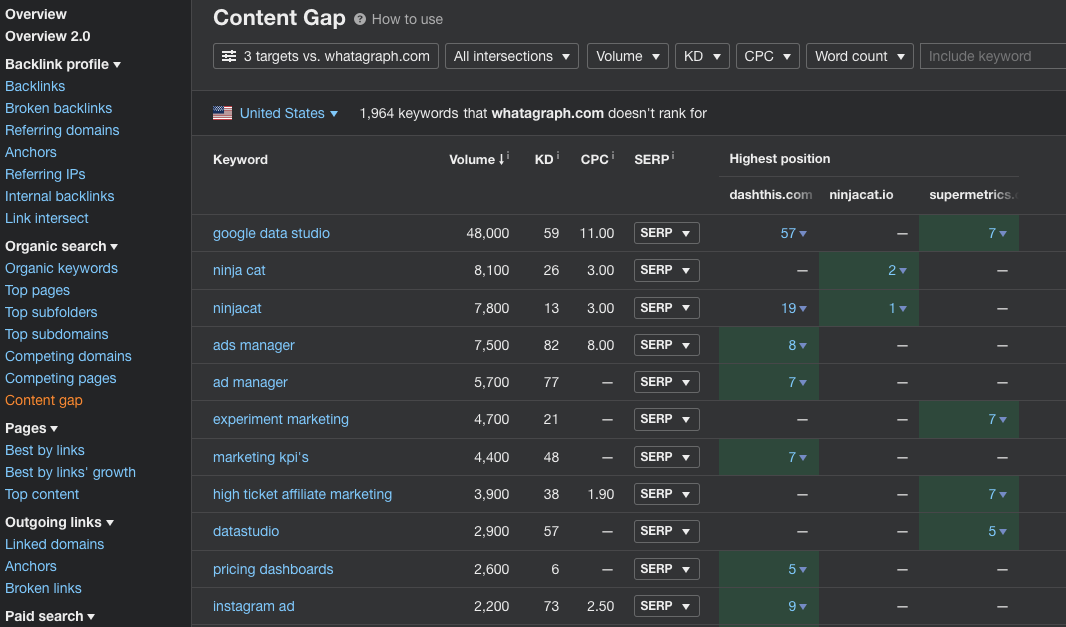
Task: Collapse the Outgoing links section
Action: [x=59, y=522]
